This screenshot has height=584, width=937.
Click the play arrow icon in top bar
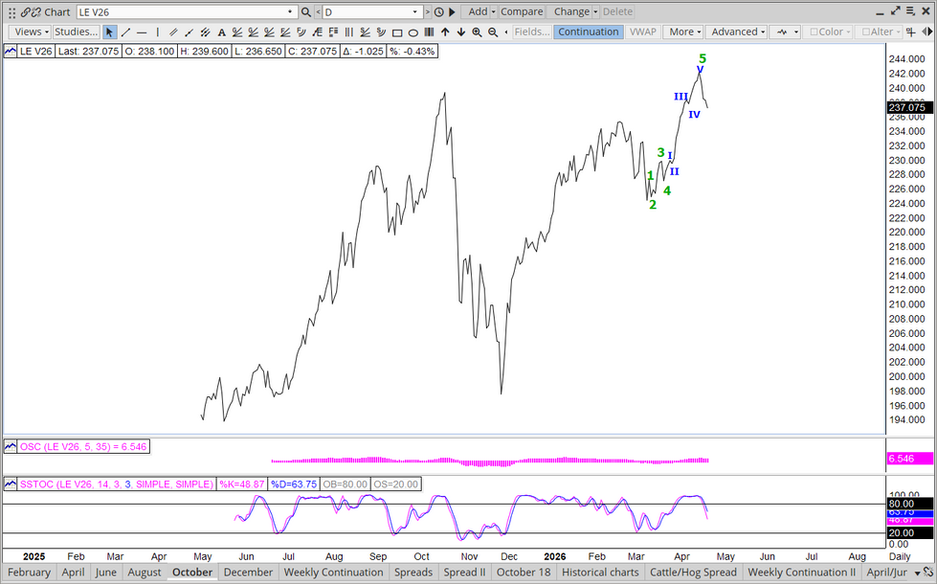click(452, 12)
